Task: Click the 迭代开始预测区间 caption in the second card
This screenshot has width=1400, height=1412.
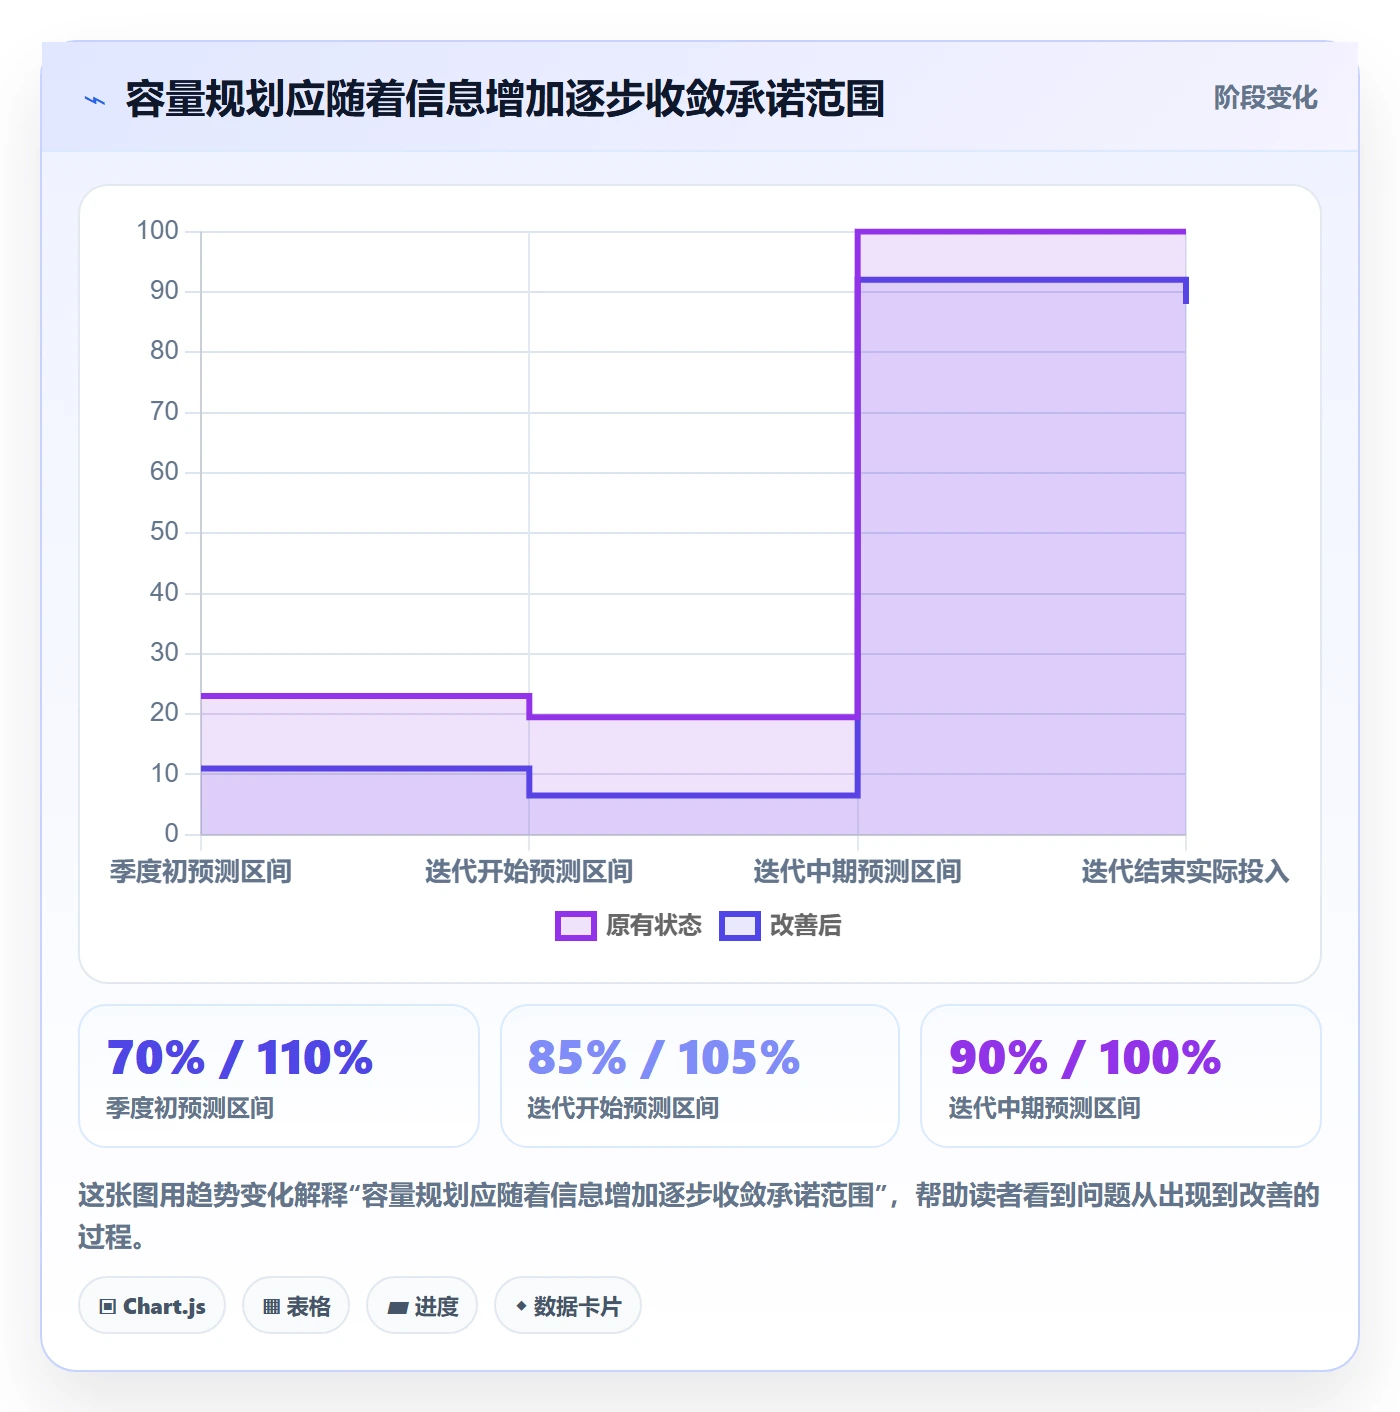Action: click(x=623, y=1108)
